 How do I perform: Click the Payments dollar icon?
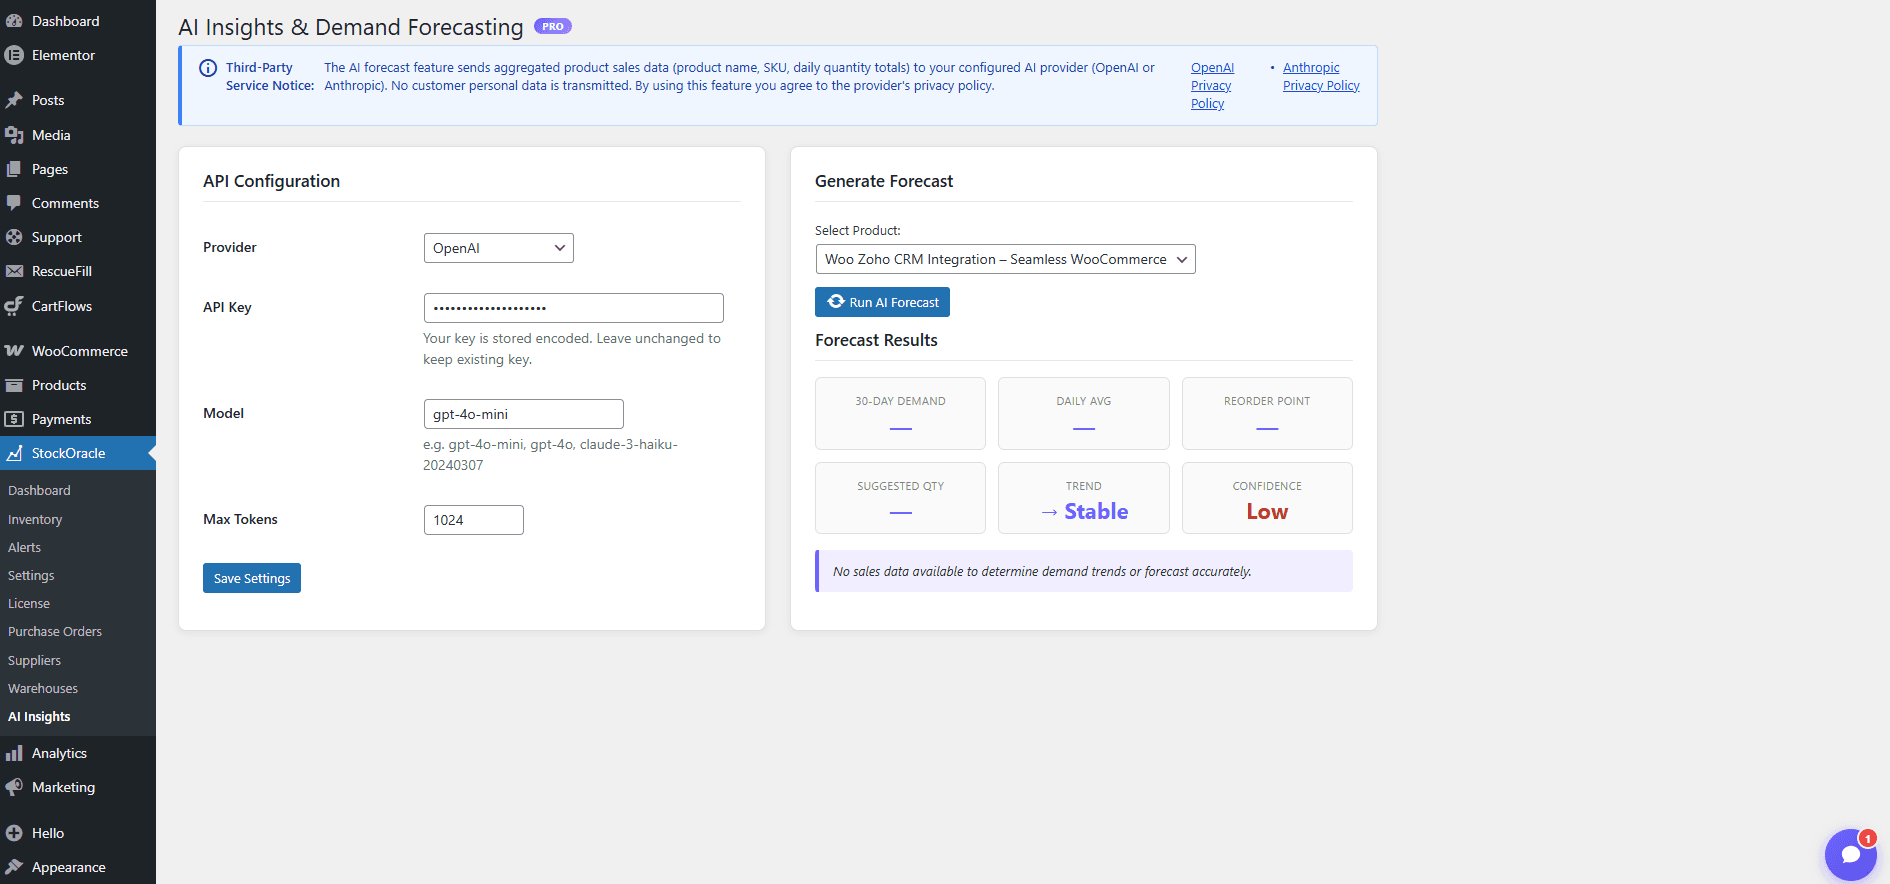pos(14,419)
